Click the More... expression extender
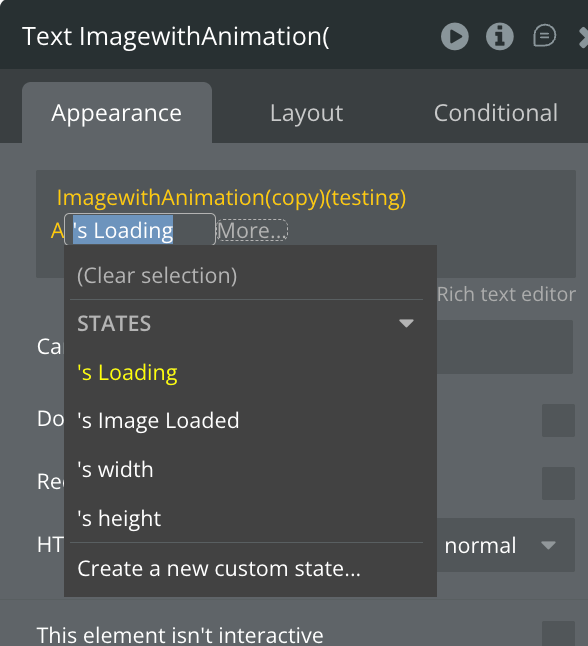 (x=252, y=230)
